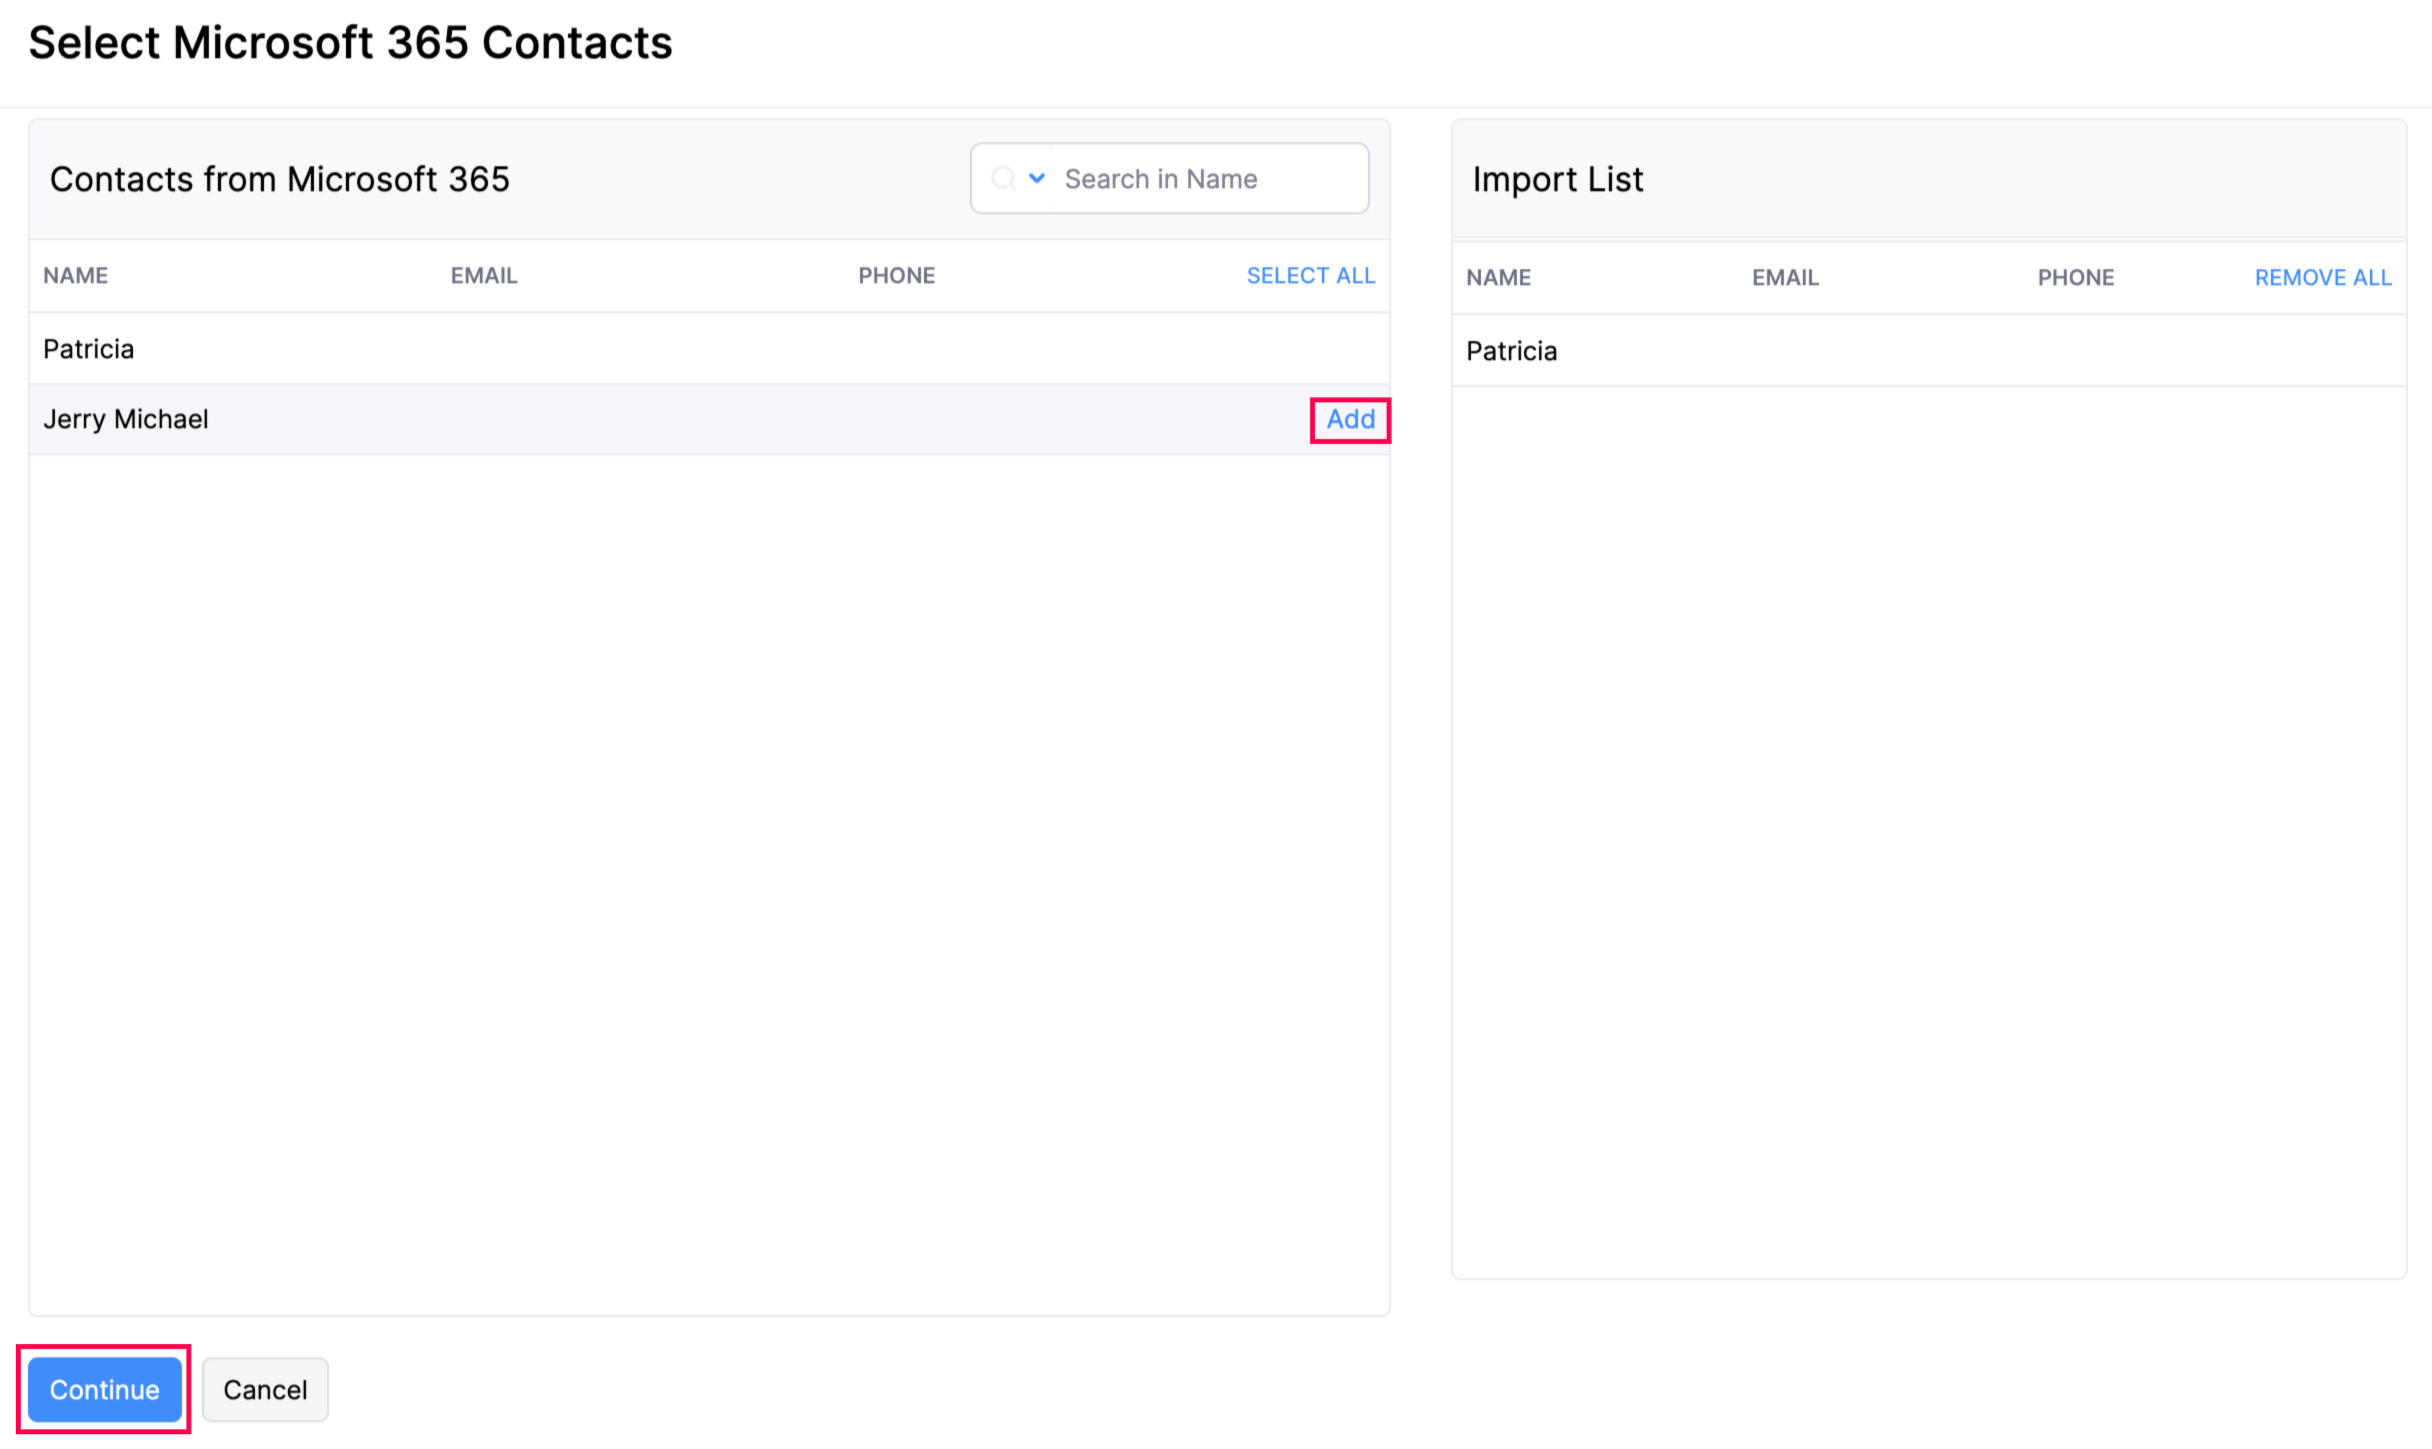
Task: Add Jerry Michael to import list
Action: 1351,419
